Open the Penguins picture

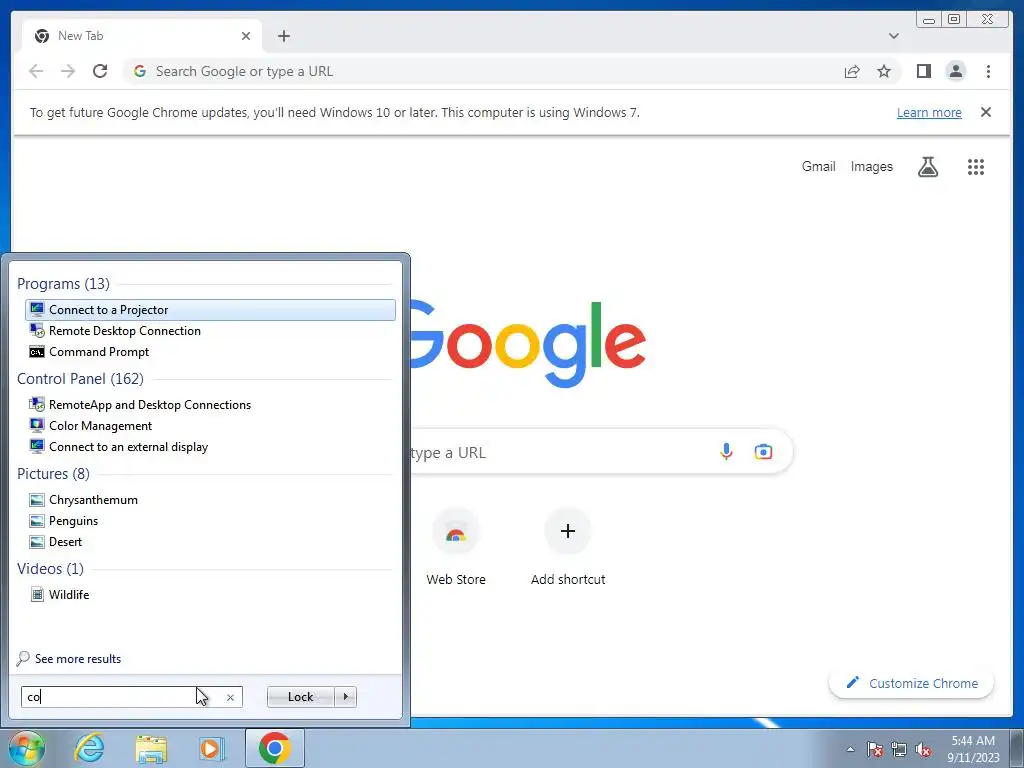click(210, 520)
